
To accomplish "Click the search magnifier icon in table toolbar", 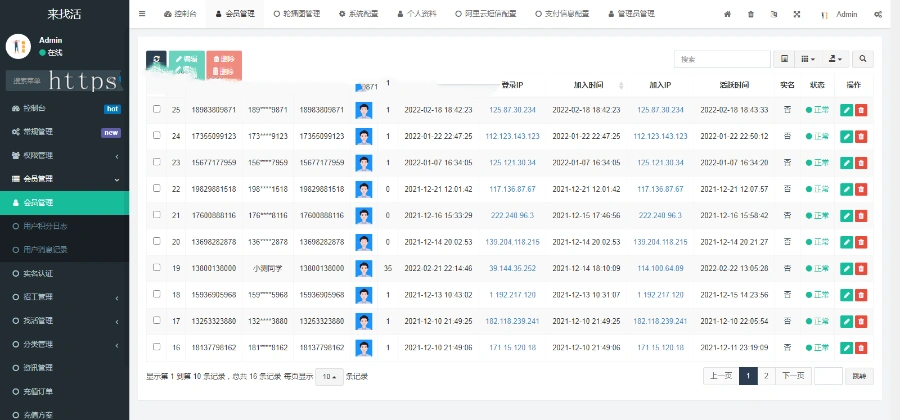I will click(861, 60).
